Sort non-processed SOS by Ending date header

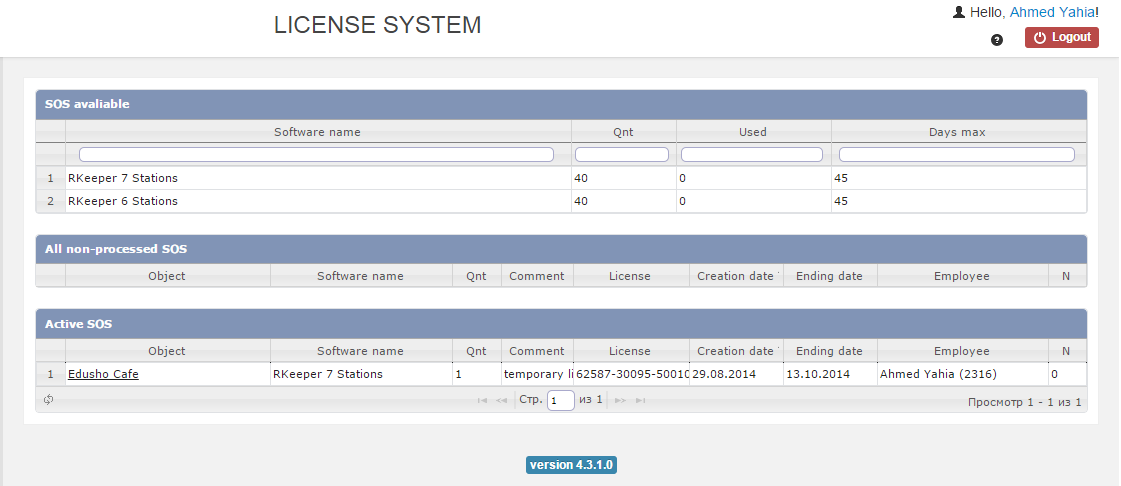pyautogui.click(x=829, y=276)
